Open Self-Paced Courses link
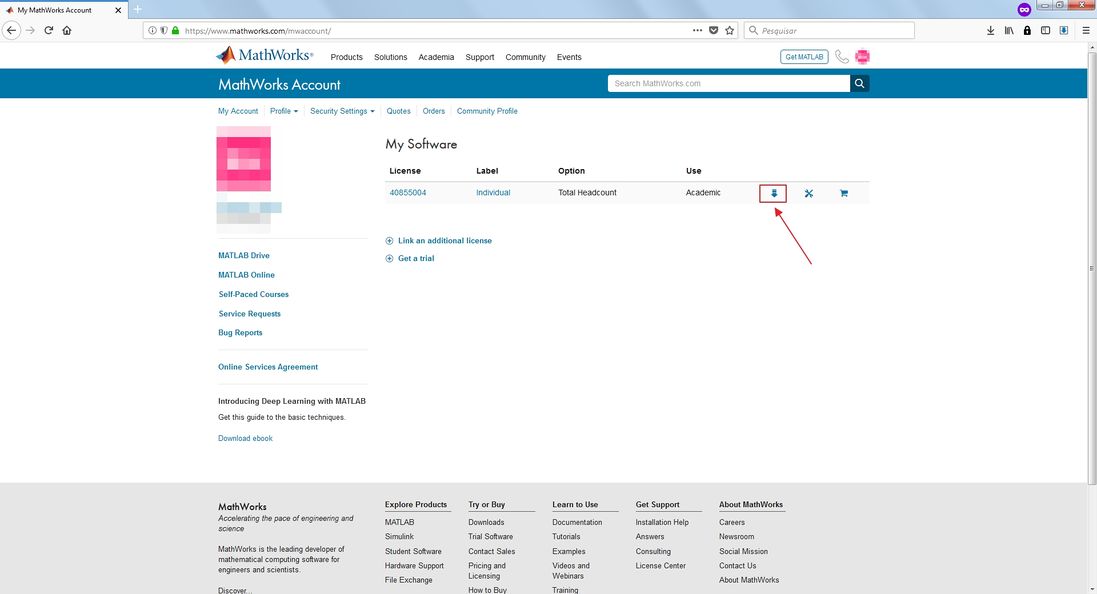Screen dimensions: 1097x594 tap(253, 295)
